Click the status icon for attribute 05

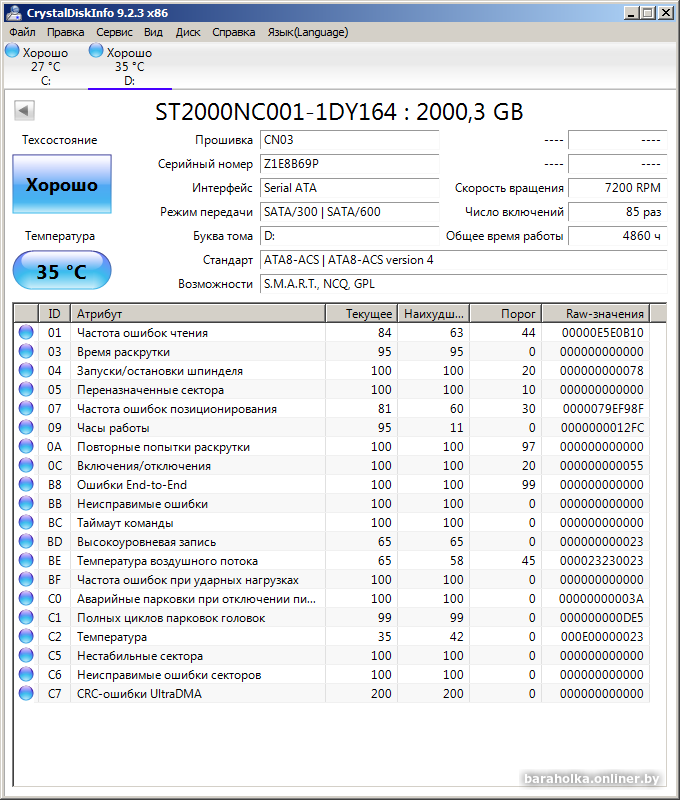[x=26, y=390]
